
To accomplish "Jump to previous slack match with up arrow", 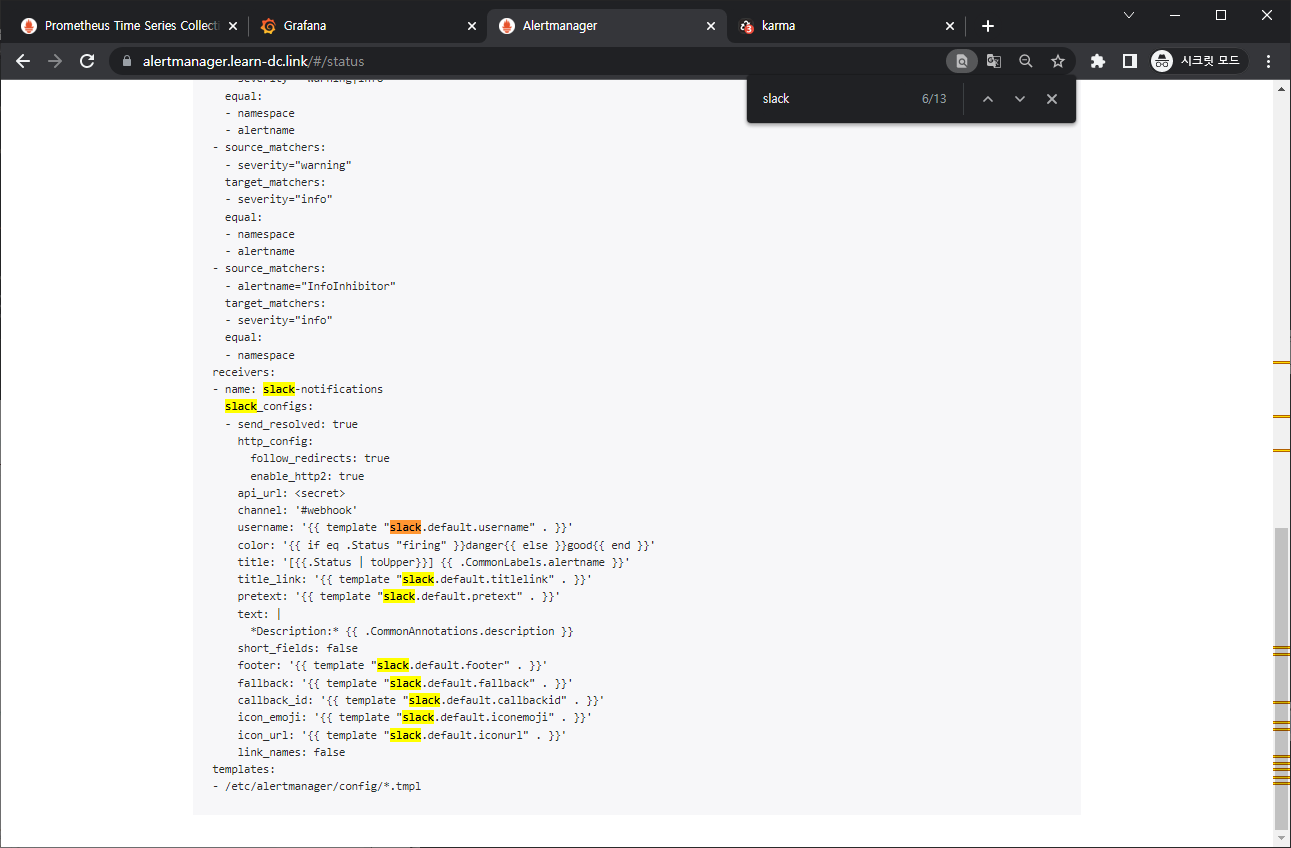I will 987,98.
